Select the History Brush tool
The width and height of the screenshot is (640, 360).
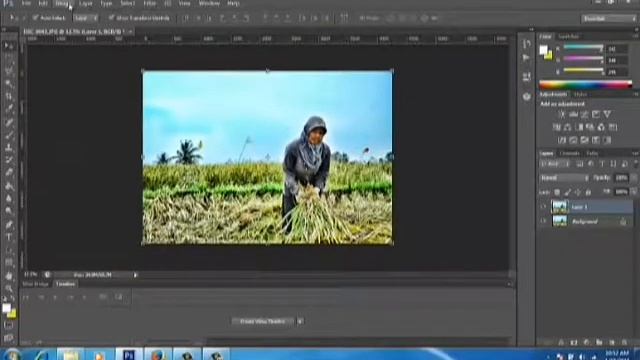pyautogui.click(x=8, y=160)
